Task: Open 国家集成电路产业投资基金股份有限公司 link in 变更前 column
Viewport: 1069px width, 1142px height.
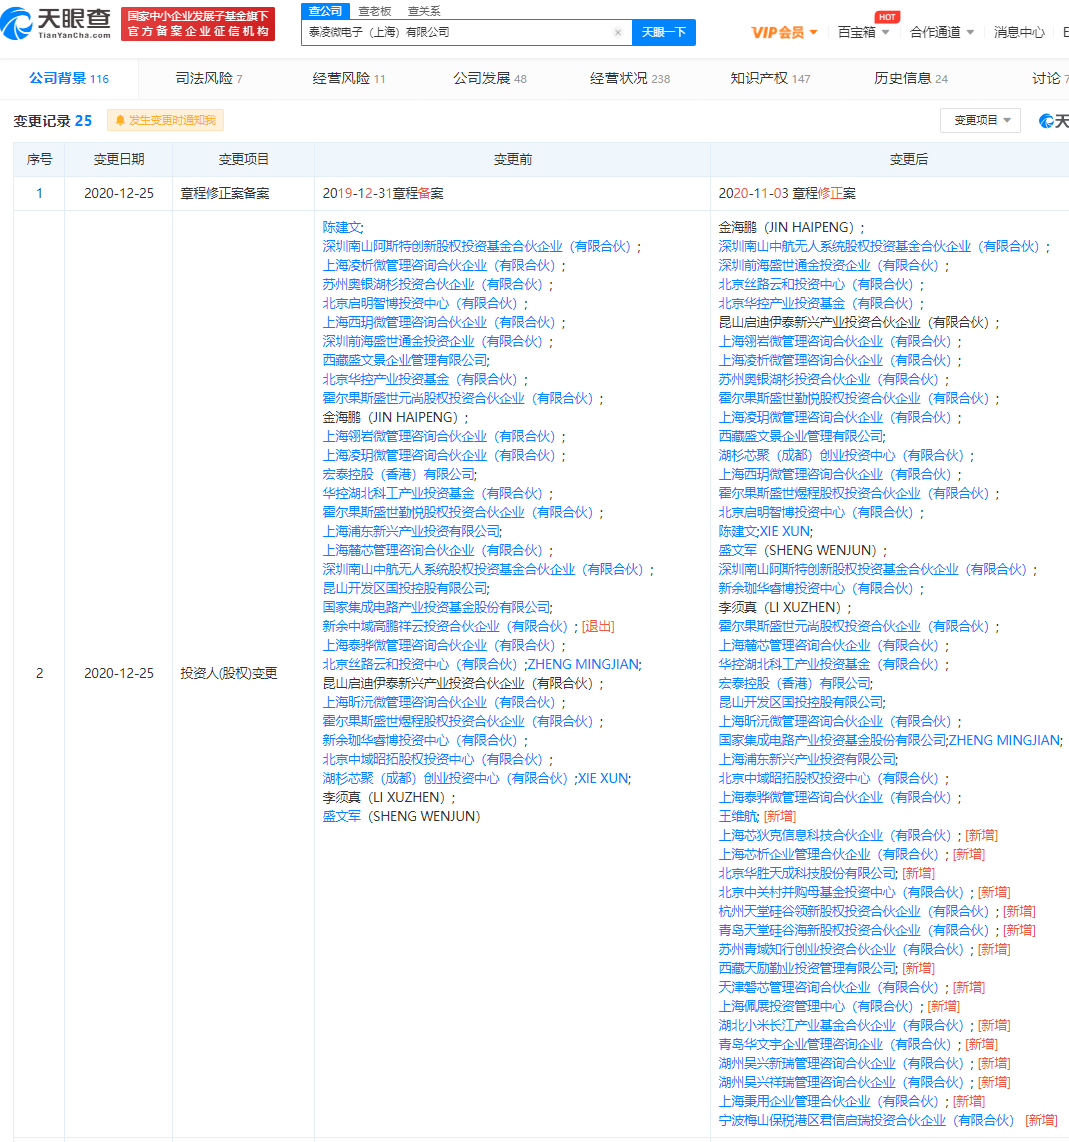Action: [435, 607]
